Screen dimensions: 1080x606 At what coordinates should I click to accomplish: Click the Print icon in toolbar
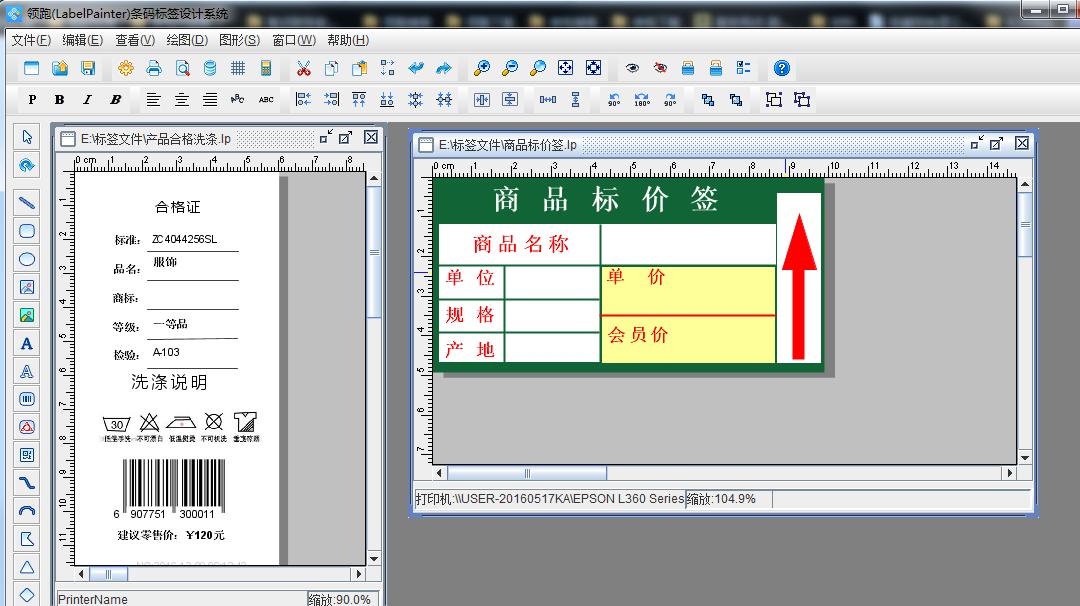tap(153, 68)
